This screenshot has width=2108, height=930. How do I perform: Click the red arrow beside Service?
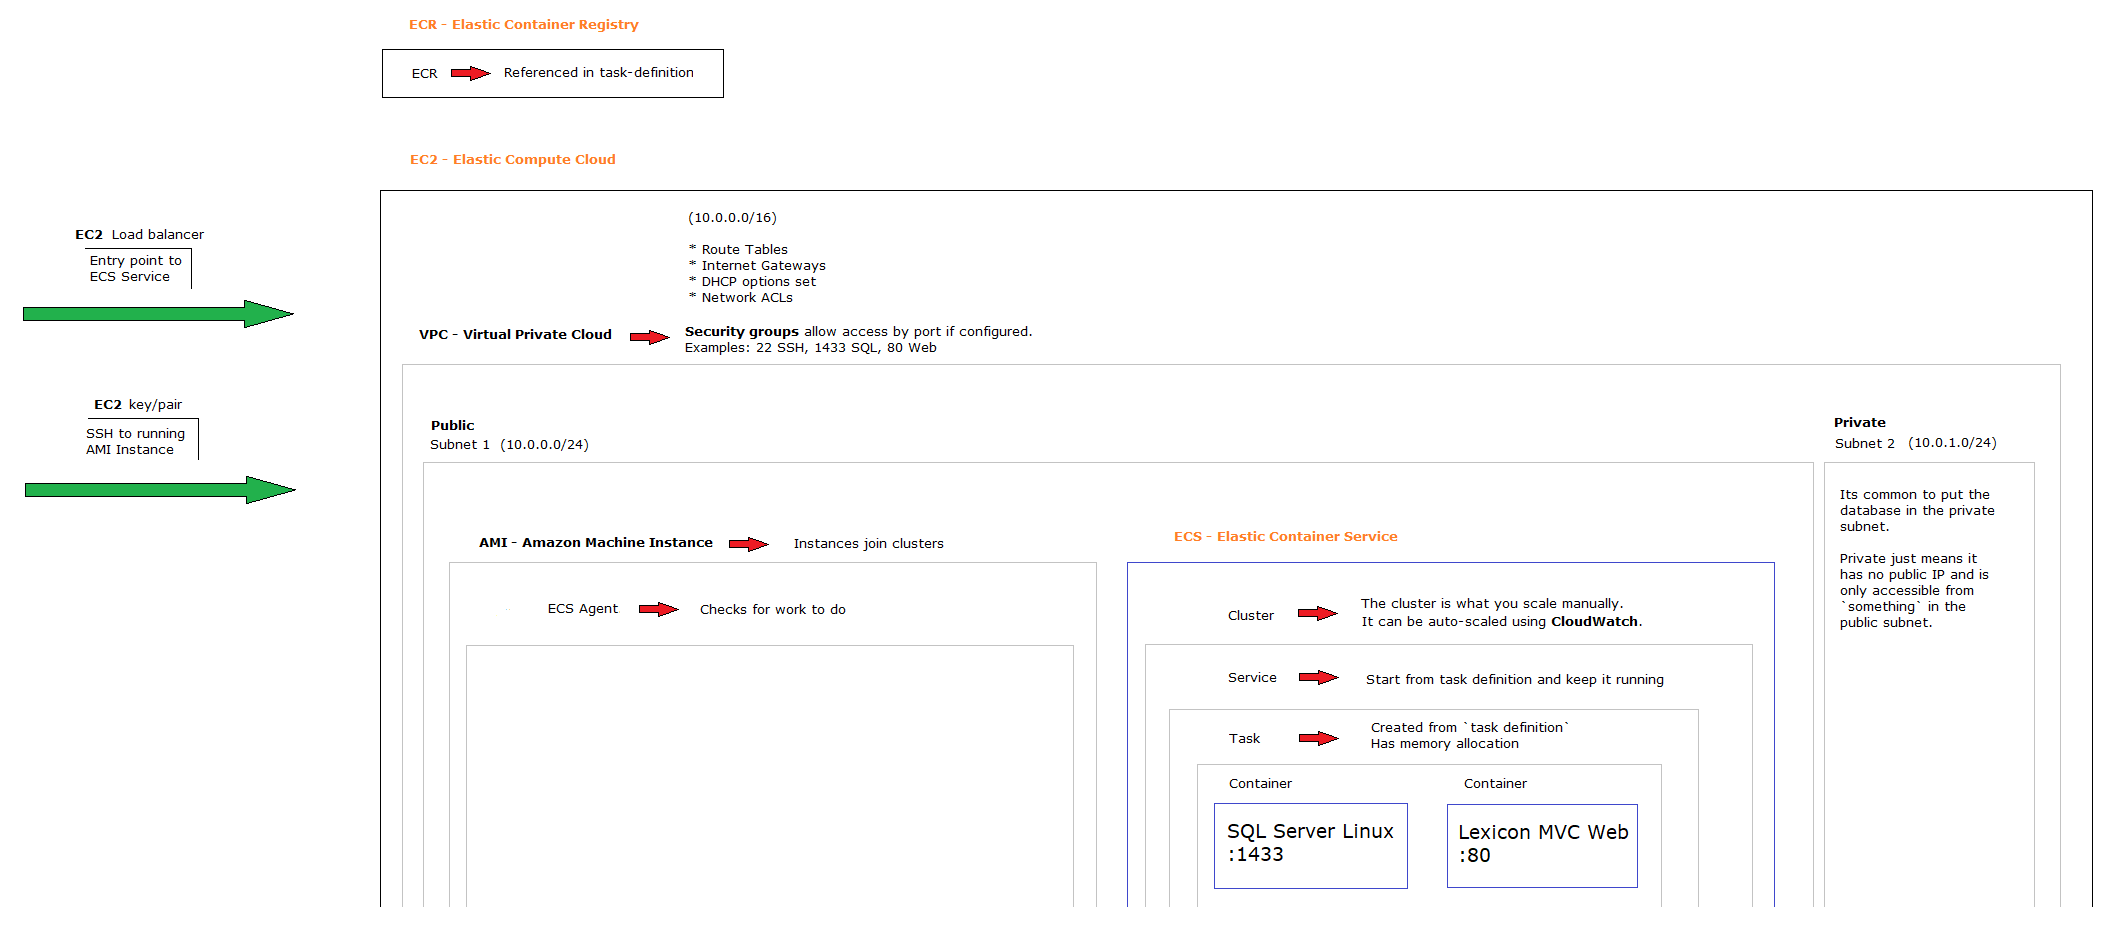(1318, 677)
